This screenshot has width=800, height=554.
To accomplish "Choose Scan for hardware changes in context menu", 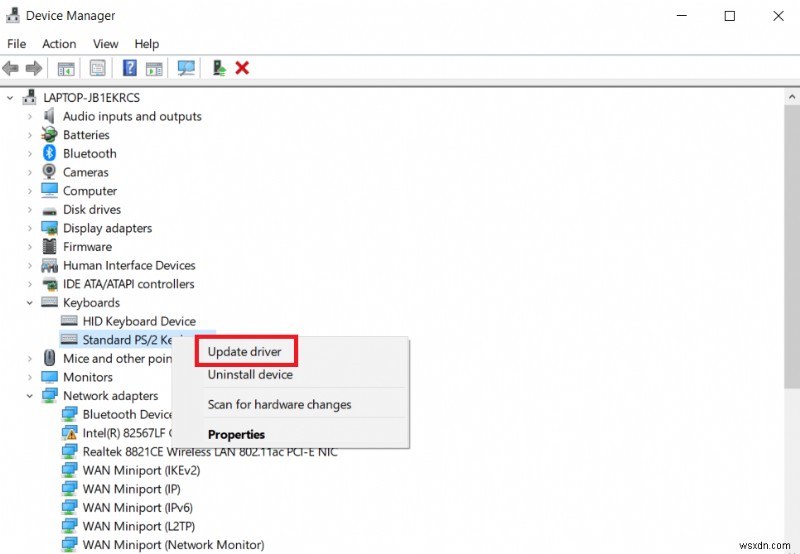I will [x=279, y=405].
